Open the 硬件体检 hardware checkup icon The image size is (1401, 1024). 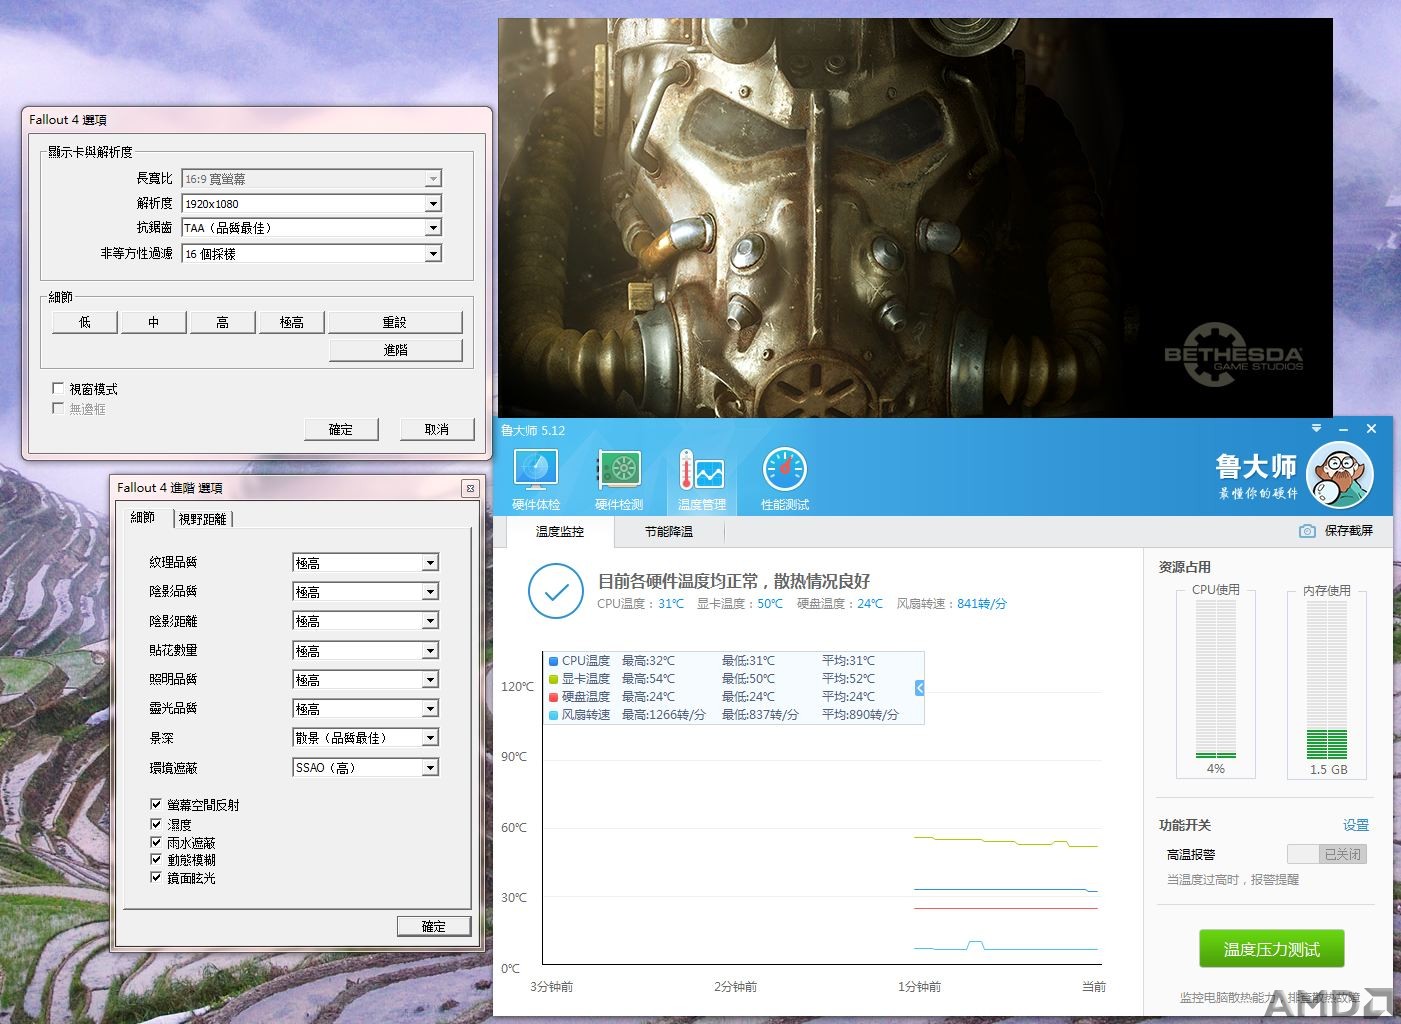536,479
